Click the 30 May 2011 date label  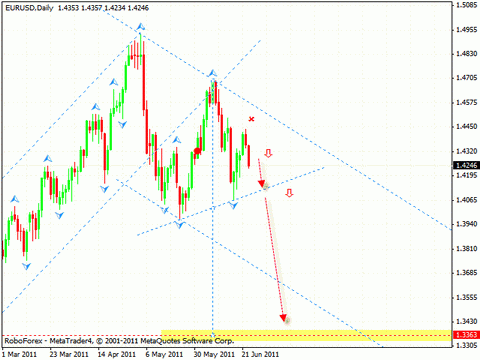214,354
